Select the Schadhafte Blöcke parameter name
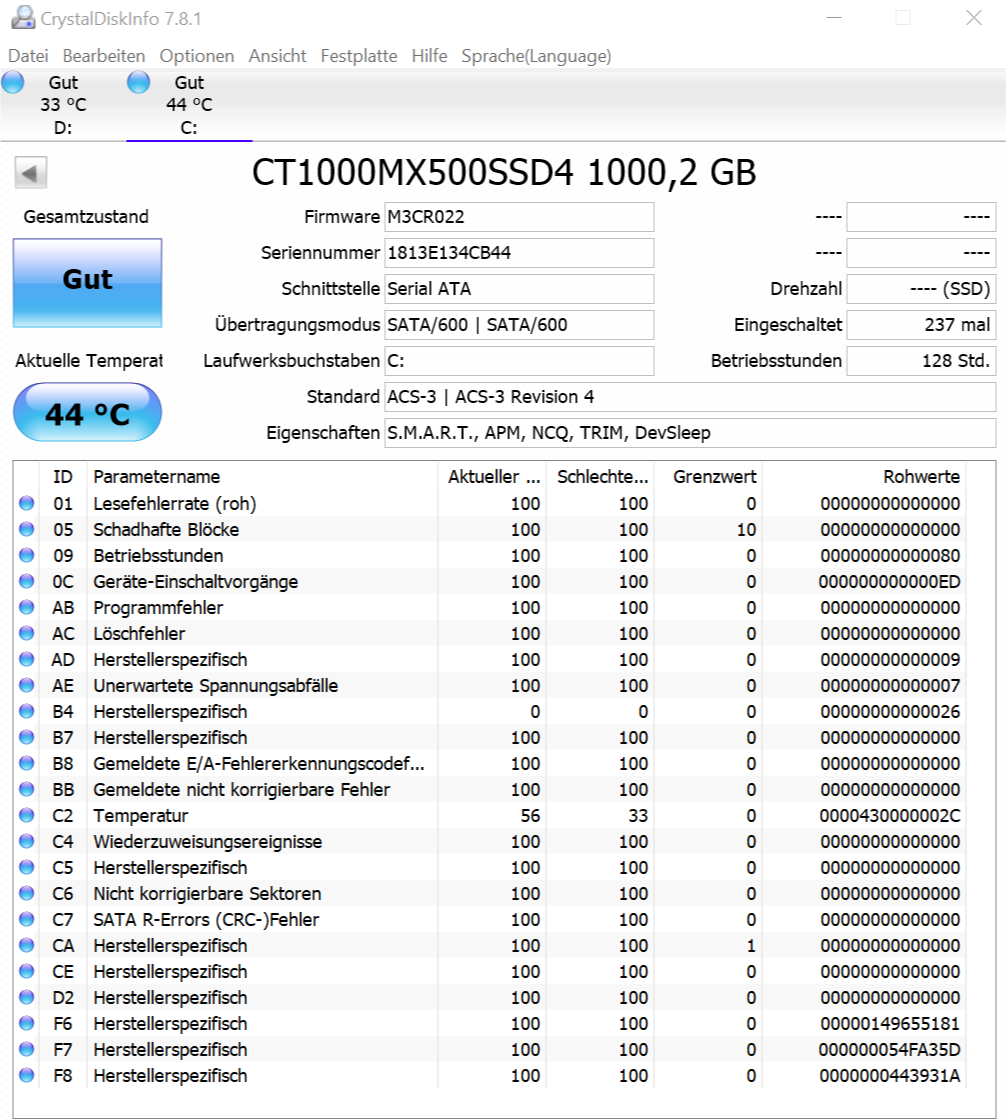This screenshot has height=1120, width=1006. [x=166, y=529]
